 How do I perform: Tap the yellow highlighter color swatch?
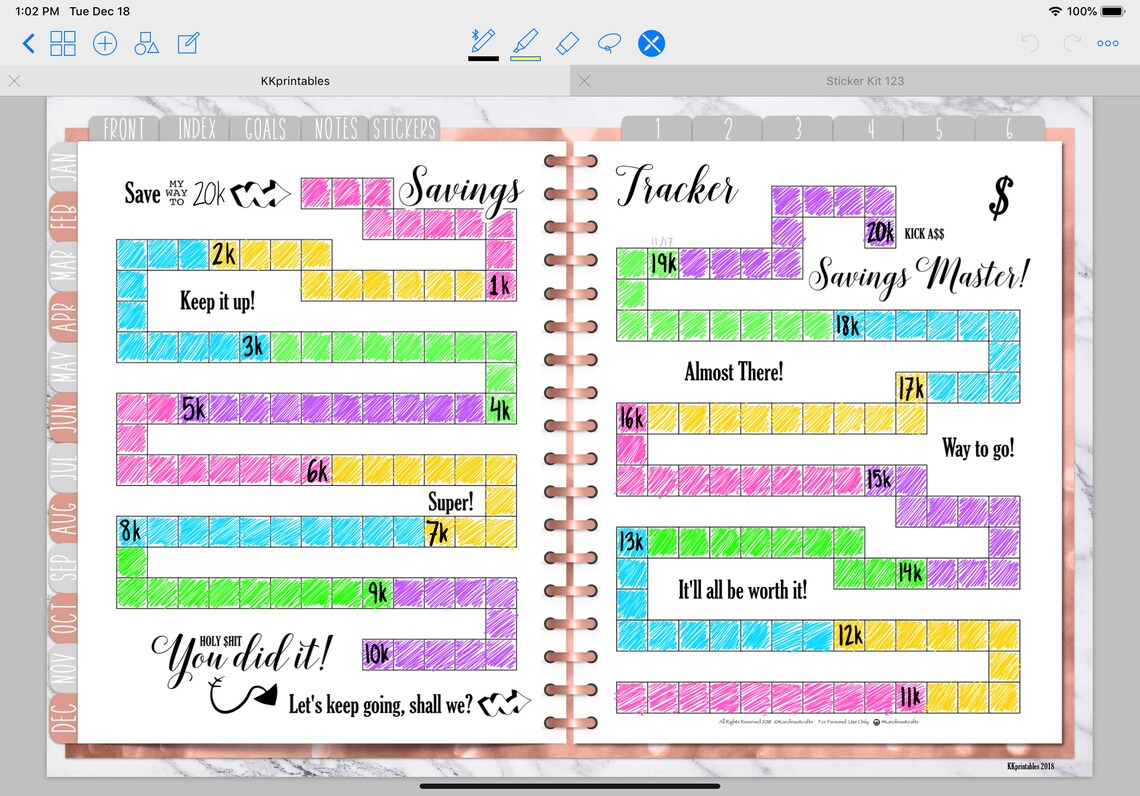click(526, 58)
